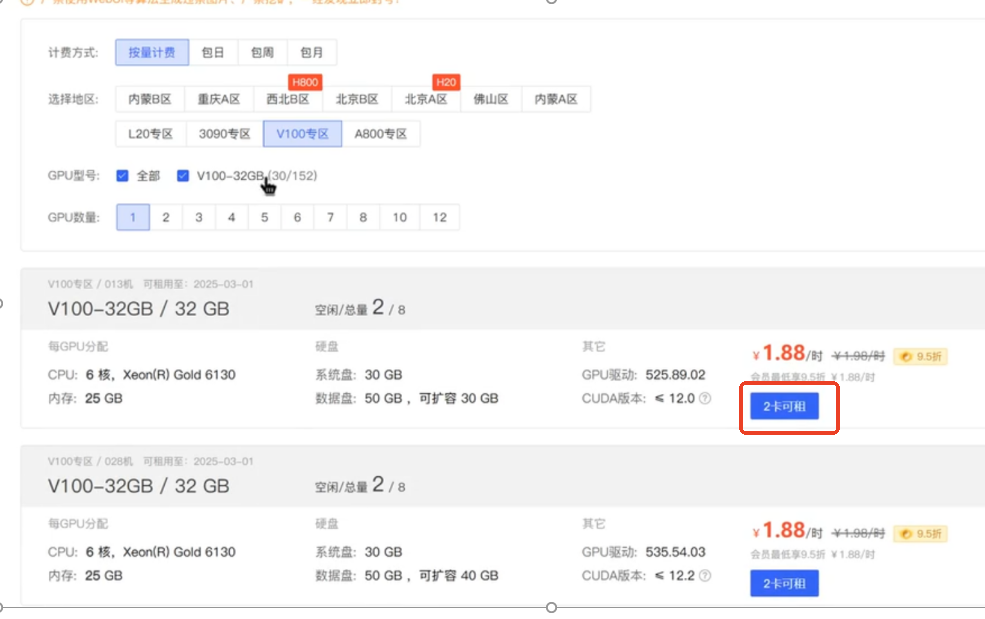Select the V100专区 zone
This screenshot has width=985, height=619.
[x=302, y=134]
